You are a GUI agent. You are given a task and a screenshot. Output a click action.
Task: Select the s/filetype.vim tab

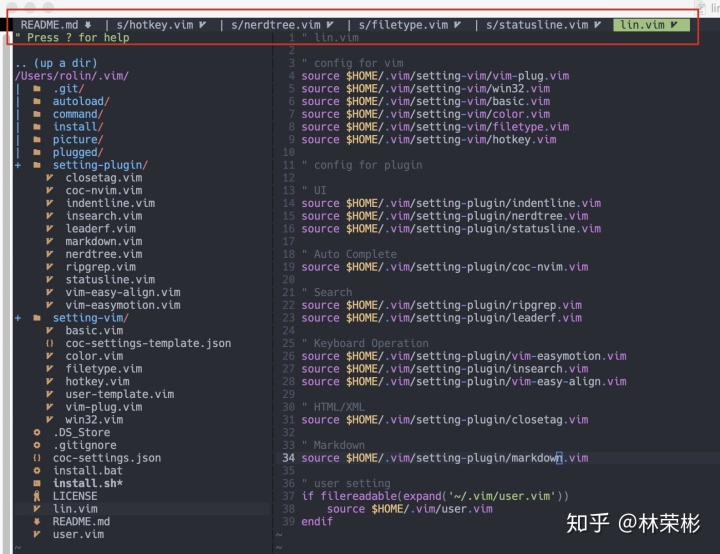click(410, 25)
